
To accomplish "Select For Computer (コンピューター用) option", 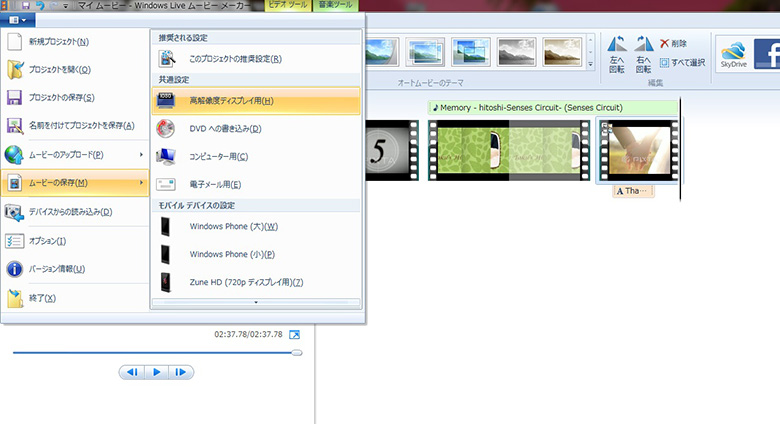I will (x=256, y=157).
